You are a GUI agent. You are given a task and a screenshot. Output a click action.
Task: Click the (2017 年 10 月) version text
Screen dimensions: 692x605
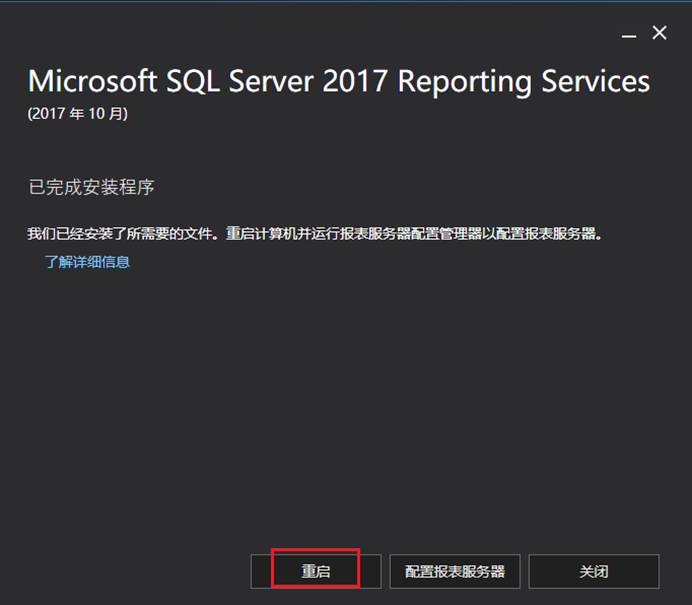[x=78, y=114]
